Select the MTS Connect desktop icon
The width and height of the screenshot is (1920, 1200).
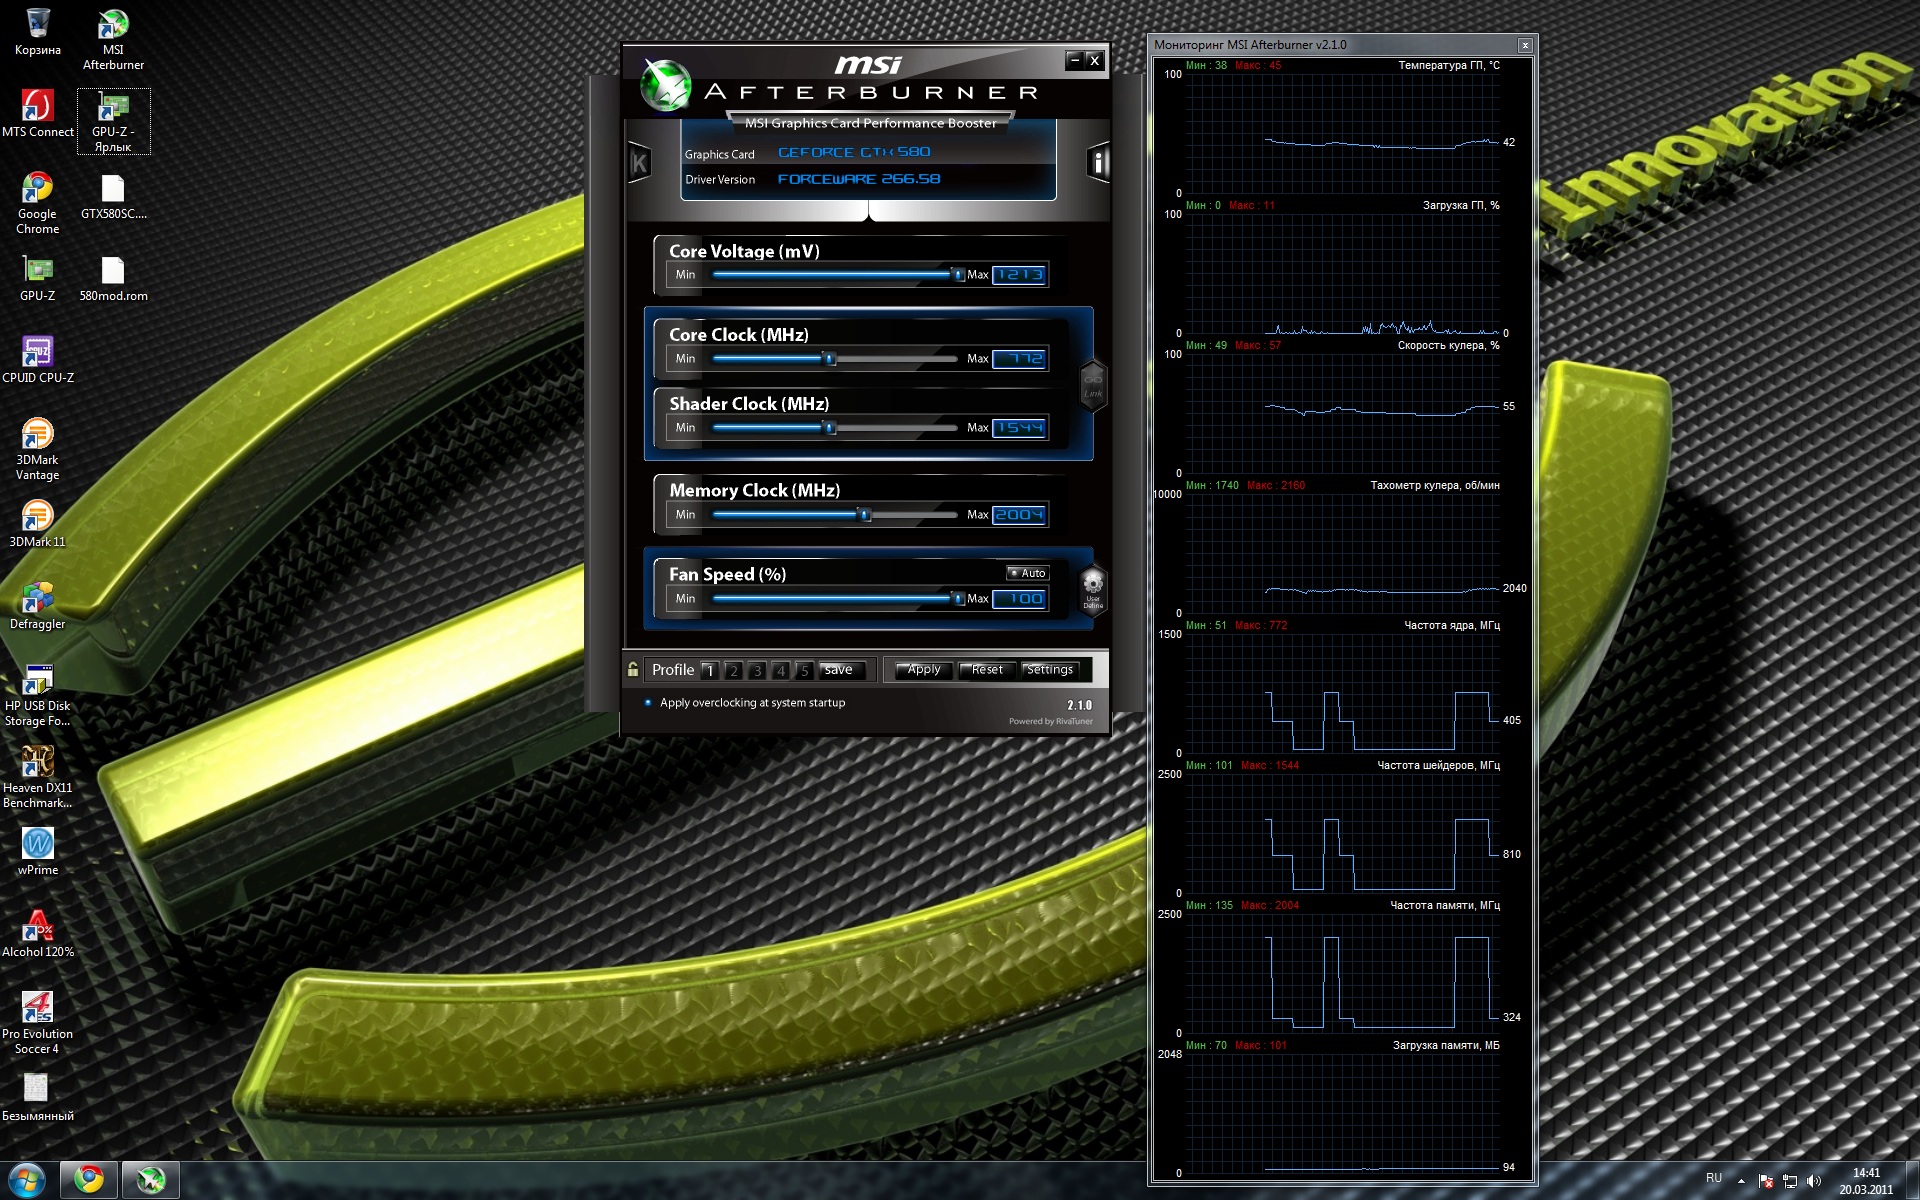pyautogui.click(x=38, y=113)
